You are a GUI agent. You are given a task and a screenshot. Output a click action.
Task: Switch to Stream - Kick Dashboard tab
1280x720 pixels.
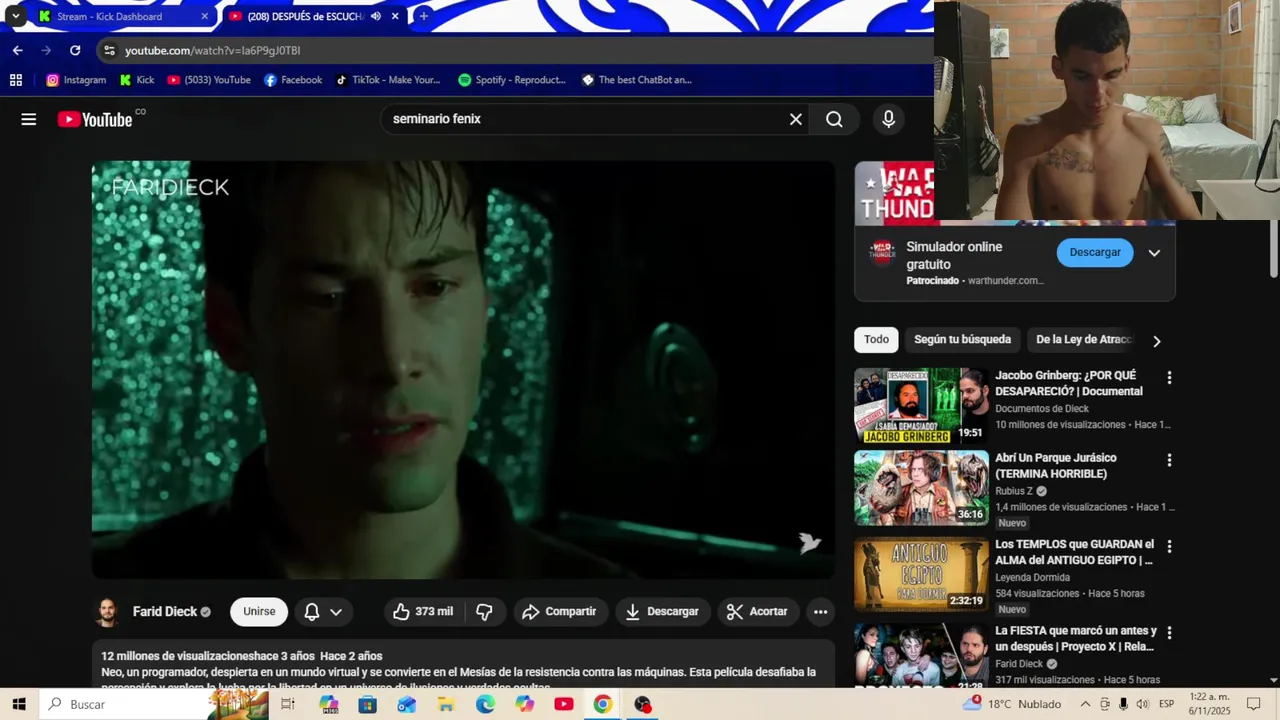pyautogui.click(x=120, y=16)
